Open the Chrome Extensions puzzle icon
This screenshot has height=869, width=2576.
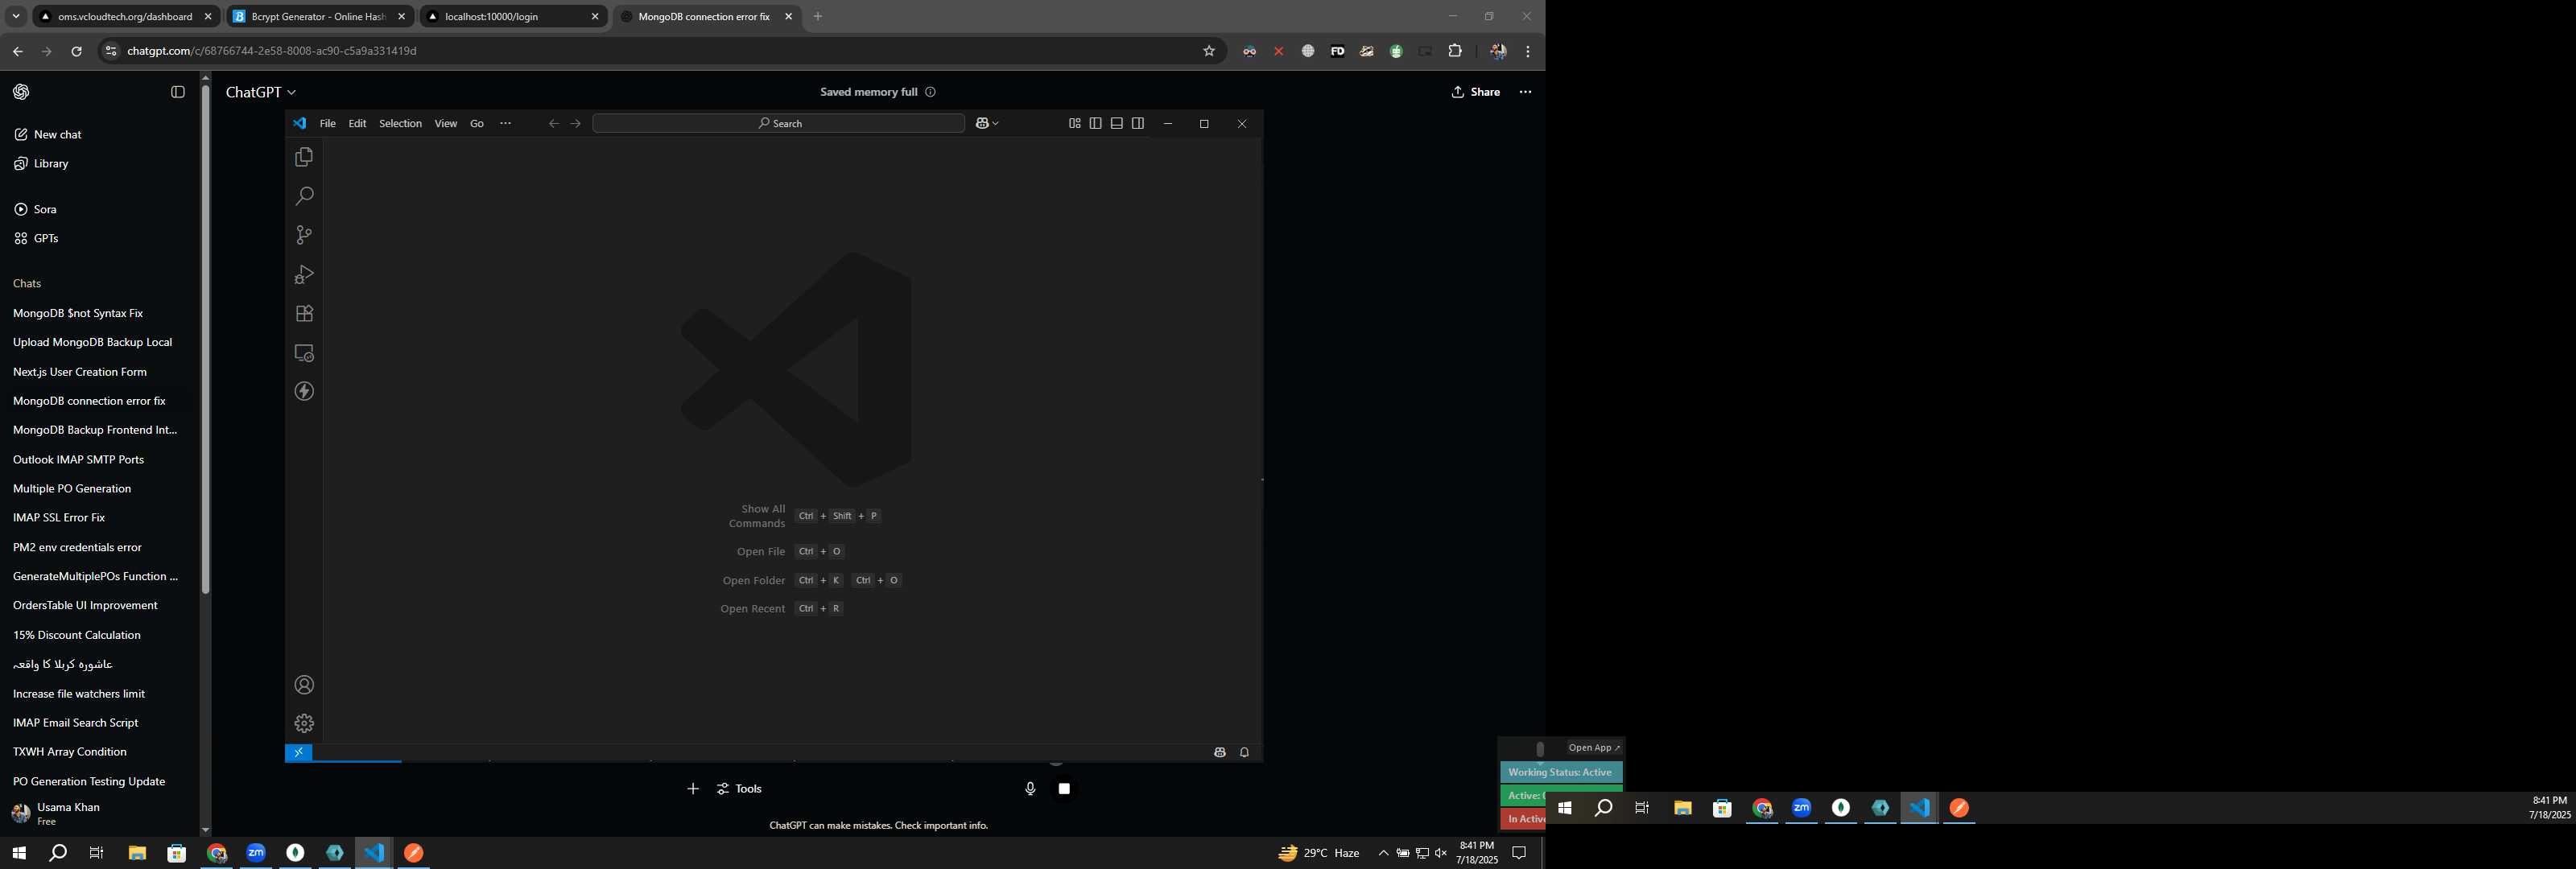coord(1455,51)
